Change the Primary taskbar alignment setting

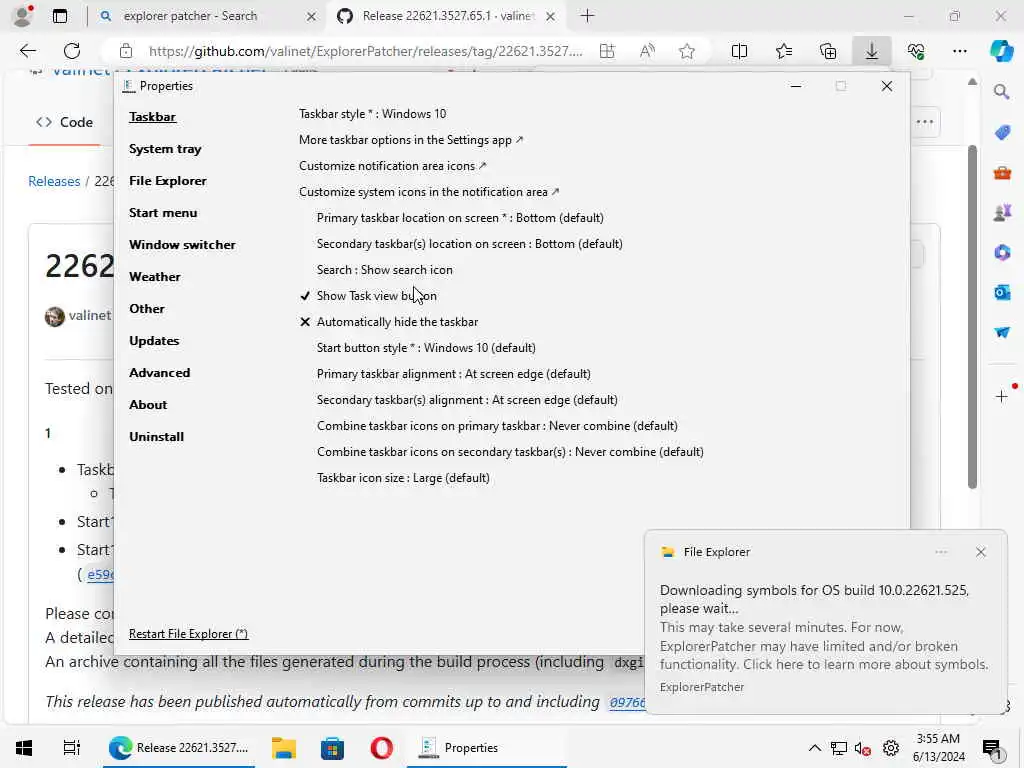(x=453, y=374)
